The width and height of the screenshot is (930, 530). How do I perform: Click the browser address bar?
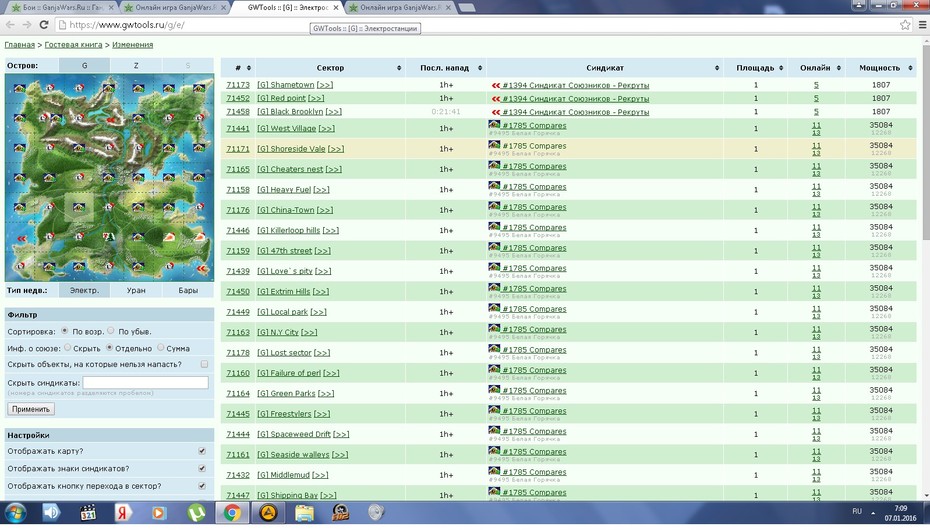coord(477,25)
